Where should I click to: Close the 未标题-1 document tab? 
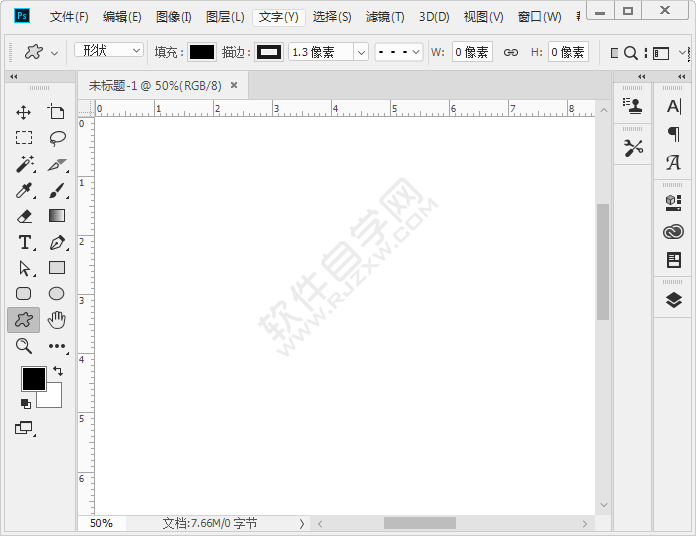(234, 85)
